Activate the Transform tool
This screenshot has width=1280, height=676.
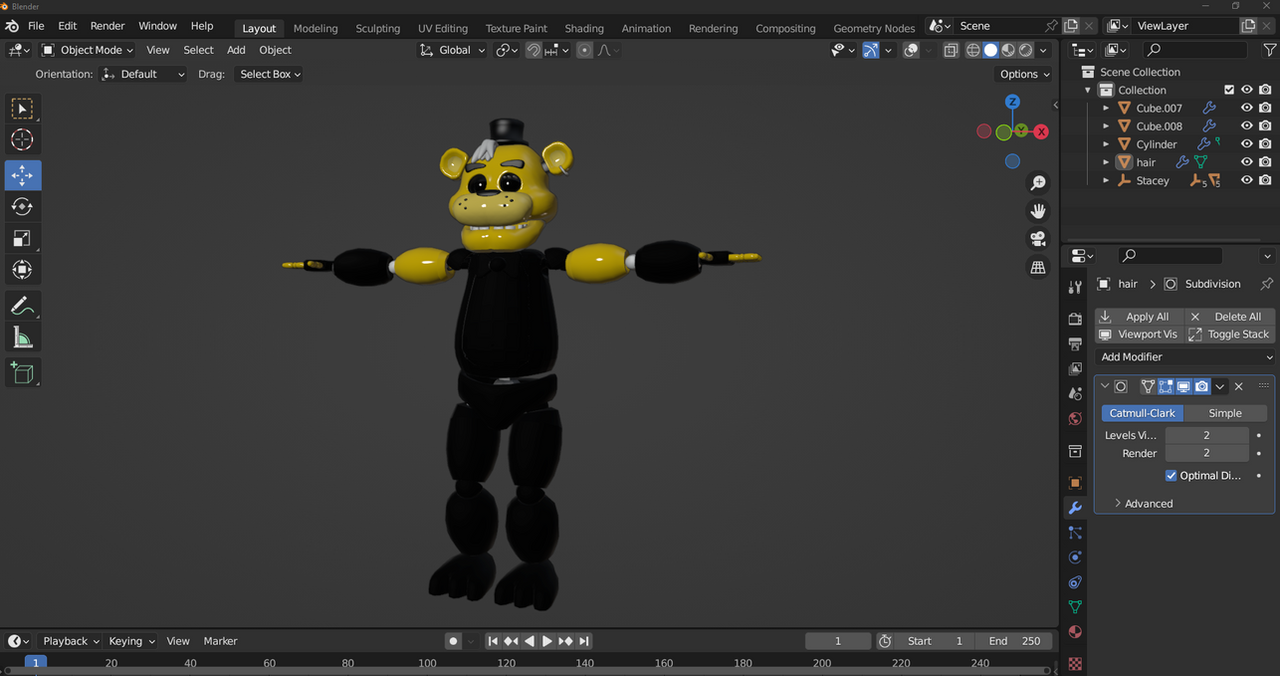pos(22,270)
